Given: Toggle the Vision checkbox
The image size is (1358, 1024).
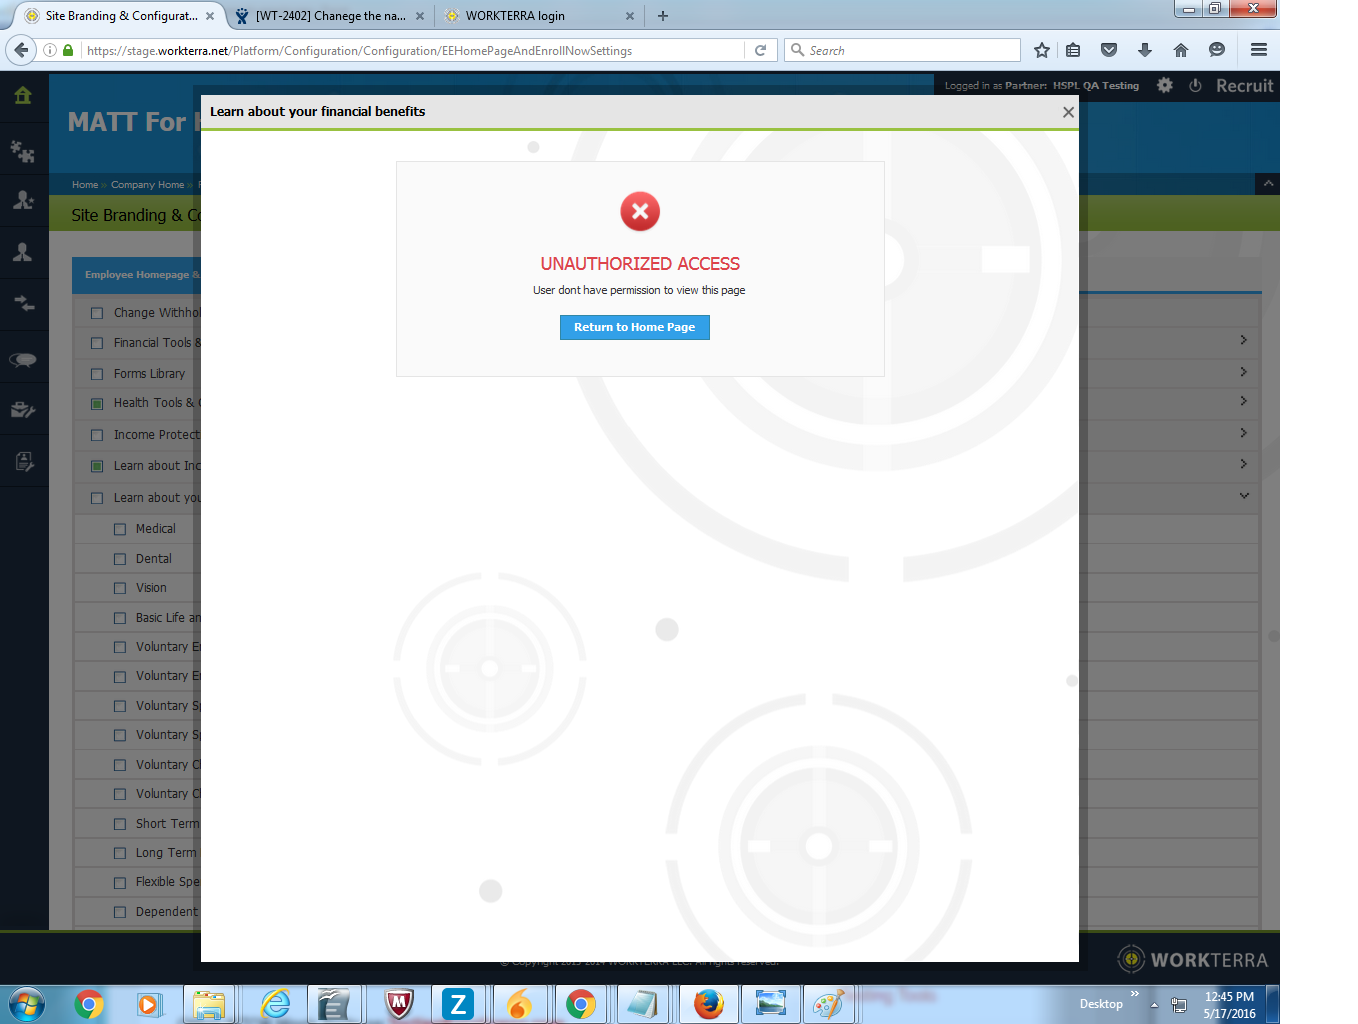Looking at the screenshot, I should pyautogui.click(x=120, y=588).
